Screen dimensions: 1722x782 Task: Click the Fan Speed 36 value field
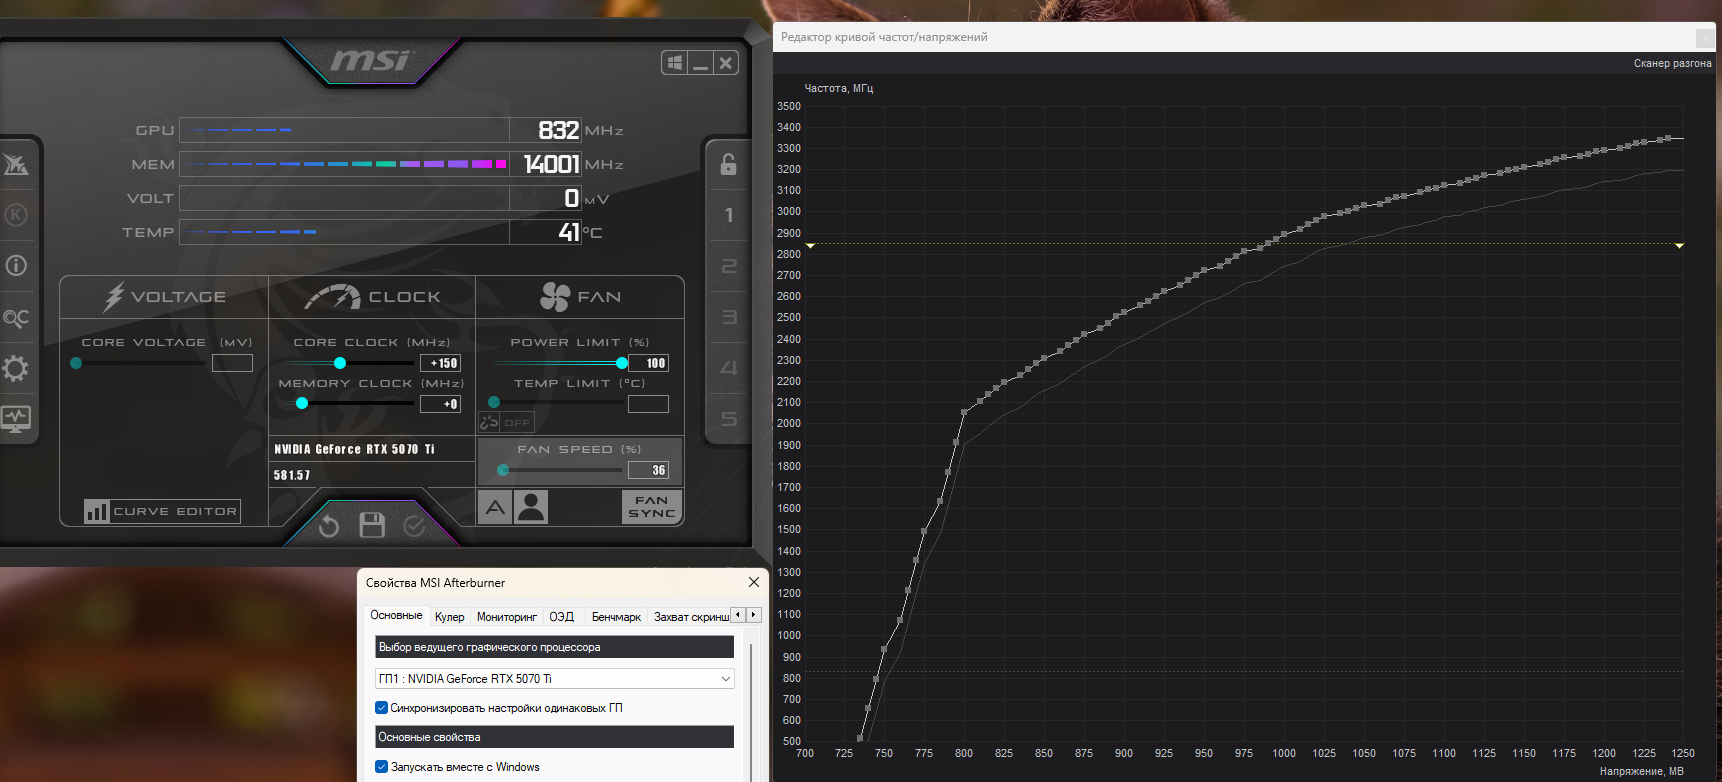tap(648, 470)
